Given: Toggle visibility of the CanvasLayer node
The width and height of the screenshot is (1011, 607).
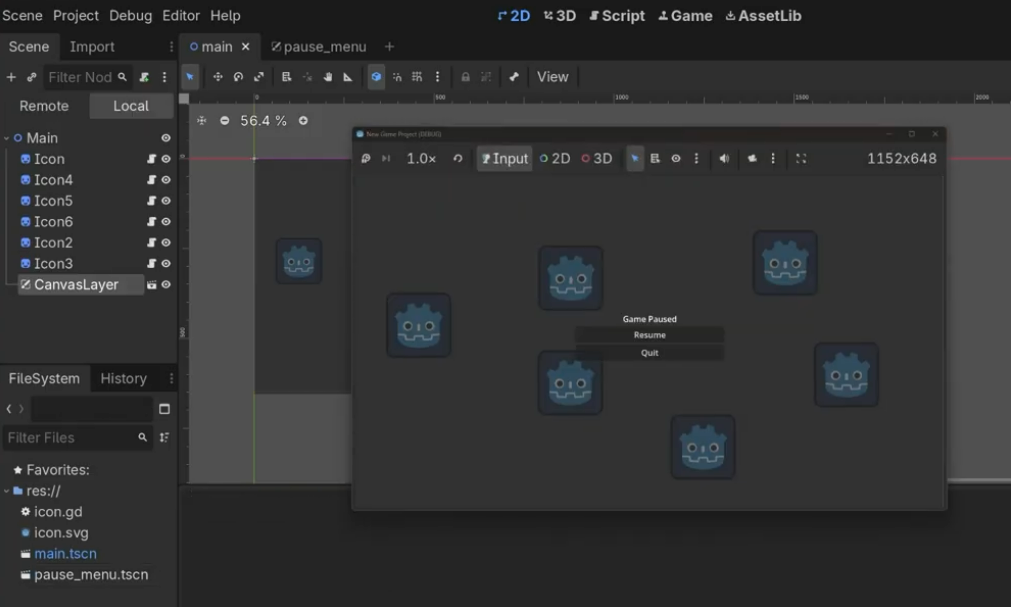Looking at the screenshot, I should 166,284.
